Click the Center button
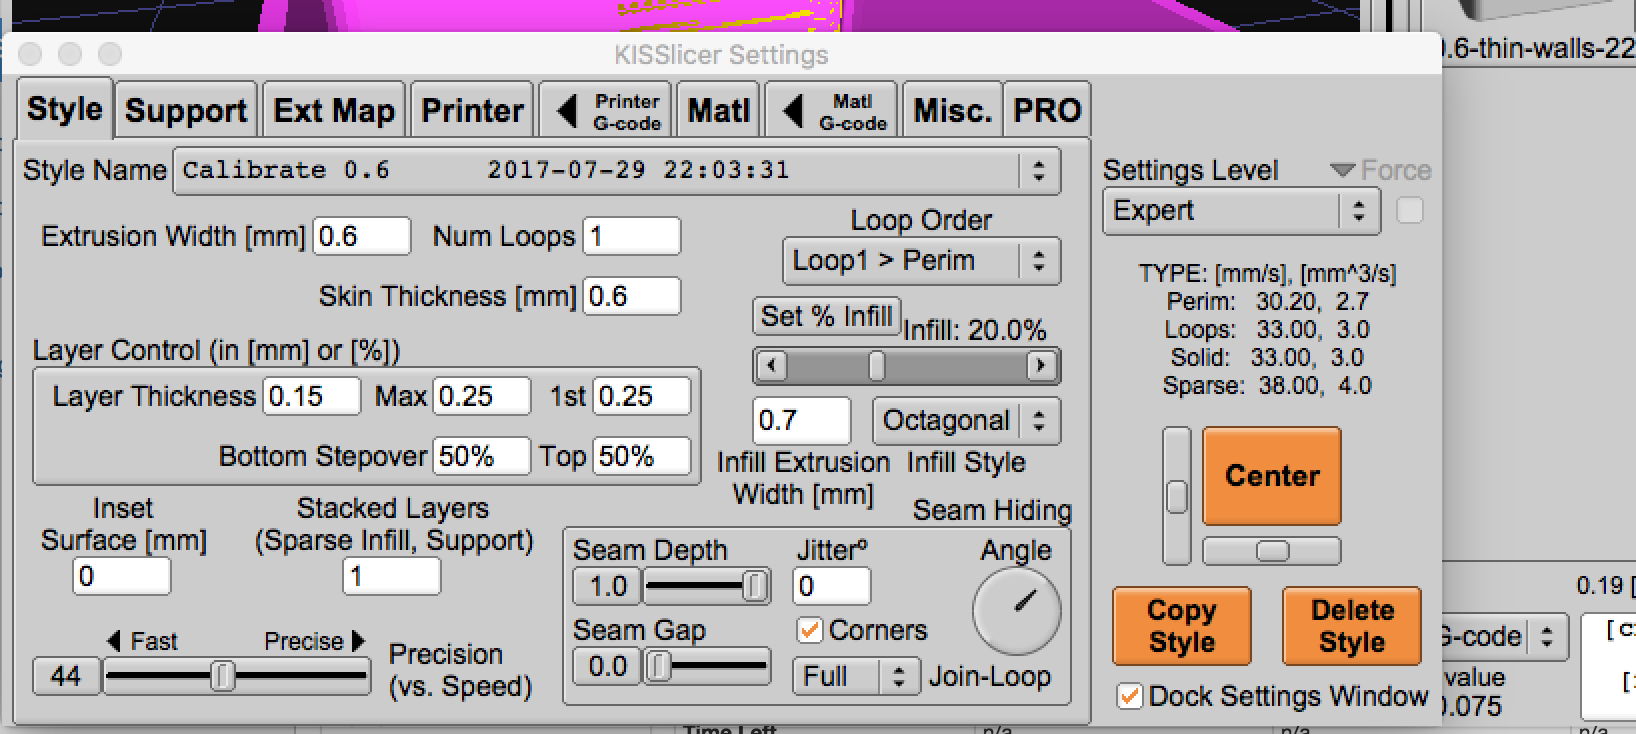The image size is (1636, 734). pyautogui.click(x=1272, y=476)
